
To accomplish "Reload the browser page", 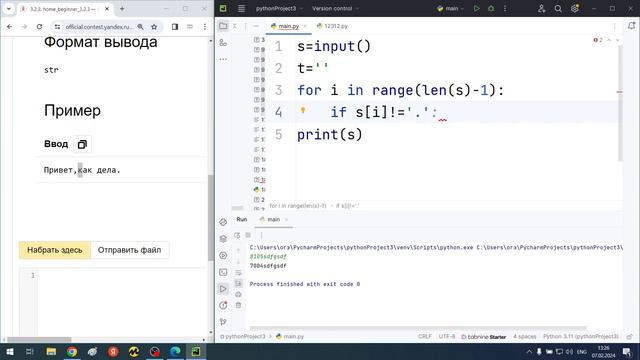I will coord(39,27).
